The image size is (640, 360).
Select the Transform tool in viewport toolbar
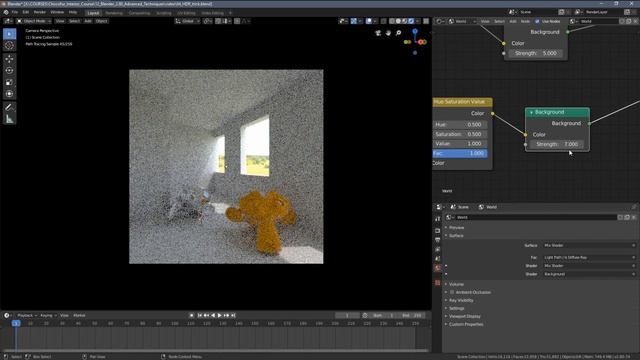9,94
